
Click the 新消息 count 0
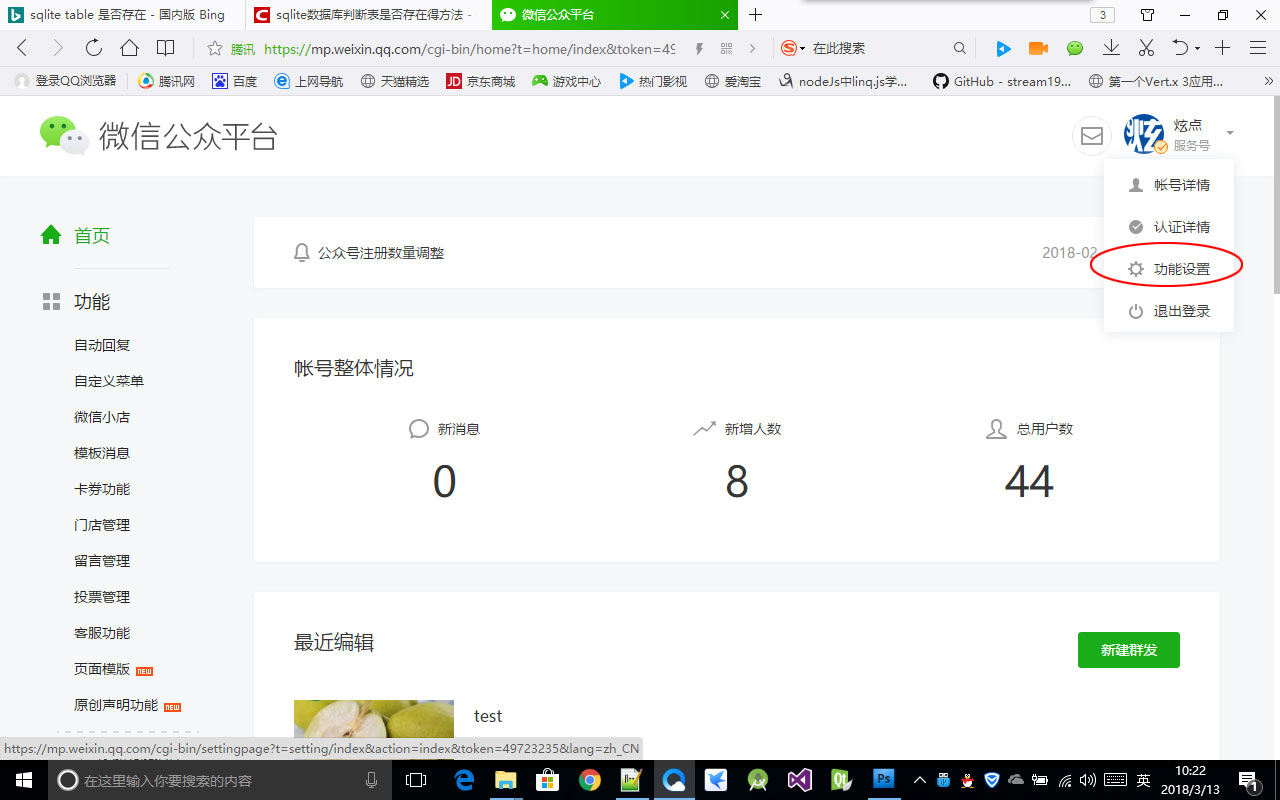[x=444, y=482]
